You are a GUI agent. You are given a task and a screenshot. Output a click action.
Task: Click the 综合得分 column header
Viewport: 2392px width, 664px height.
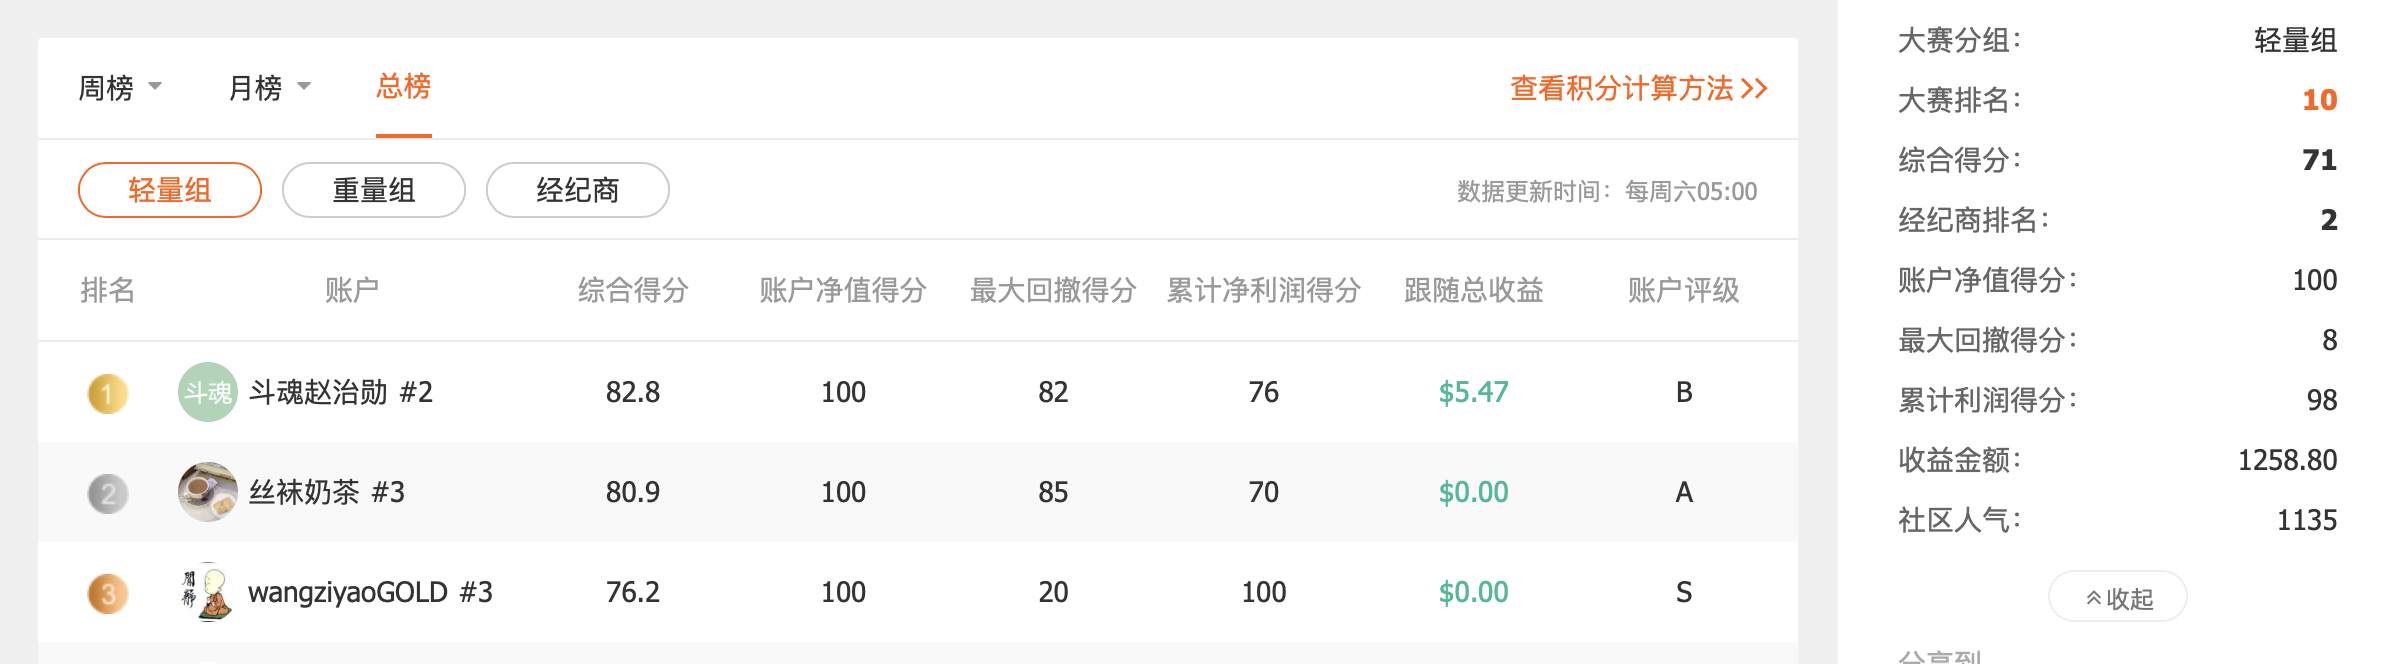click(633, 290)
